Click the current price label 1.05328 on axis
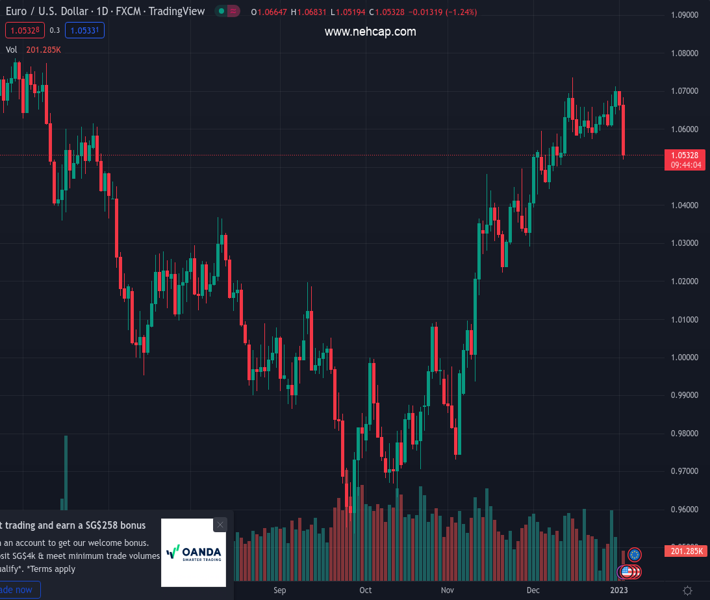 click(x=685, y=155)
